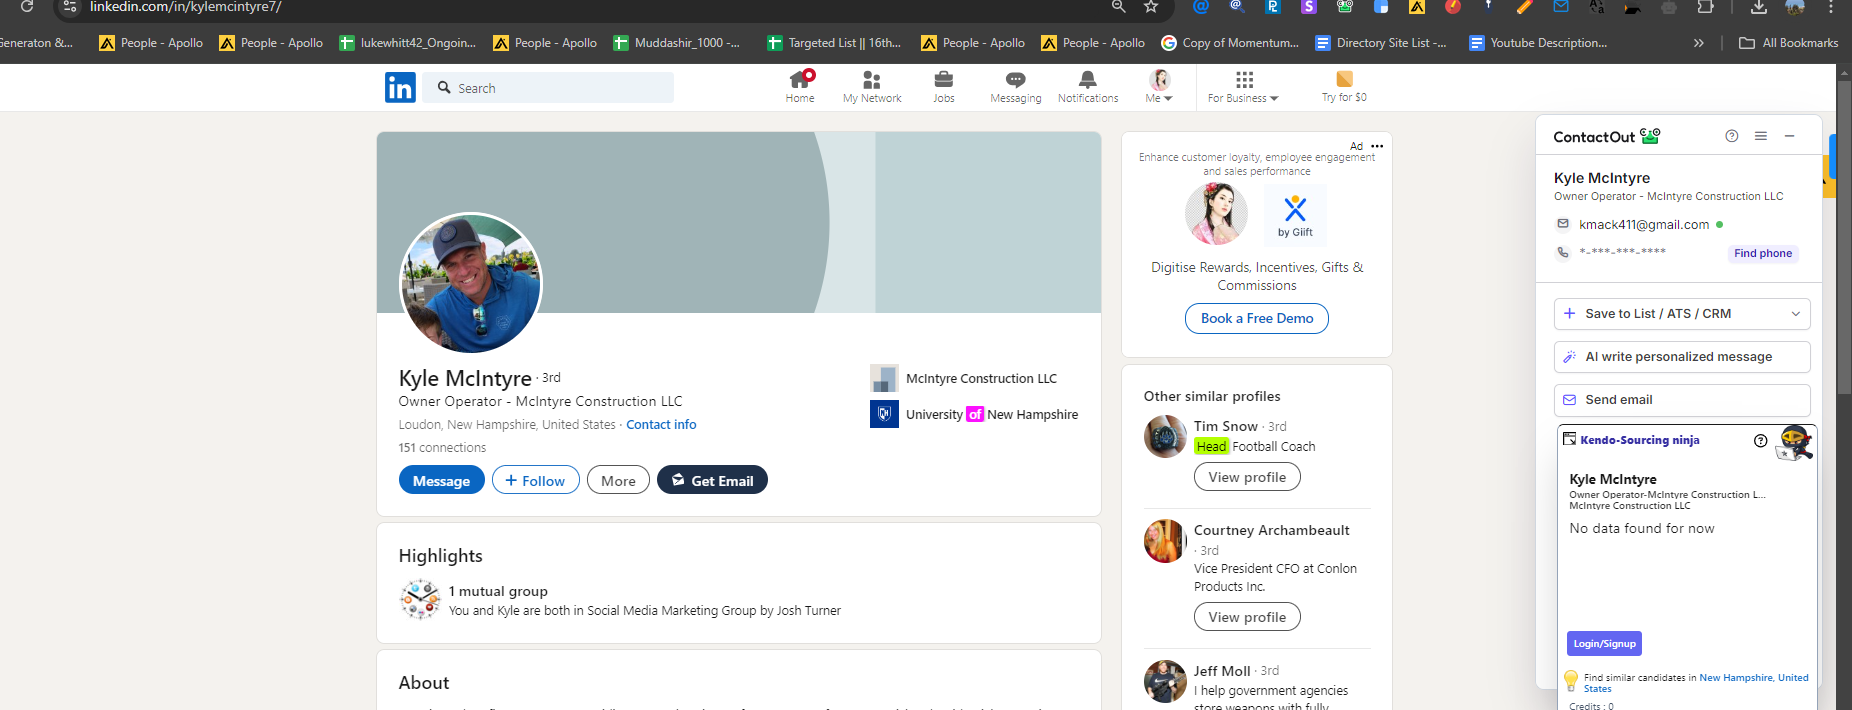Open All Bookmarks folder
Image resolution: width=1852 pixels, height=710 pixels.
1789,43
